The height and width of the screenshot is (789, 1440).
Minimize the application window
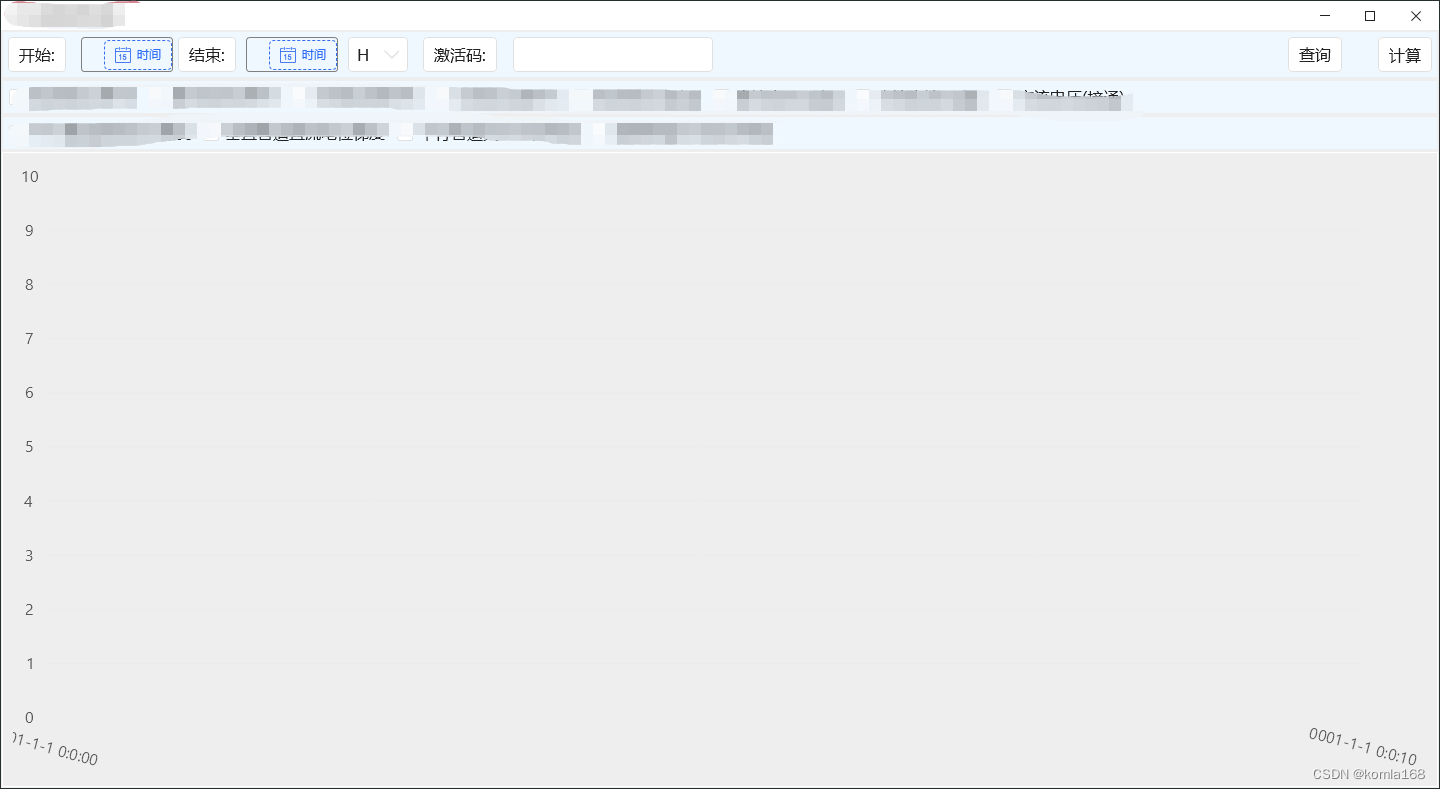point(1325,16)
